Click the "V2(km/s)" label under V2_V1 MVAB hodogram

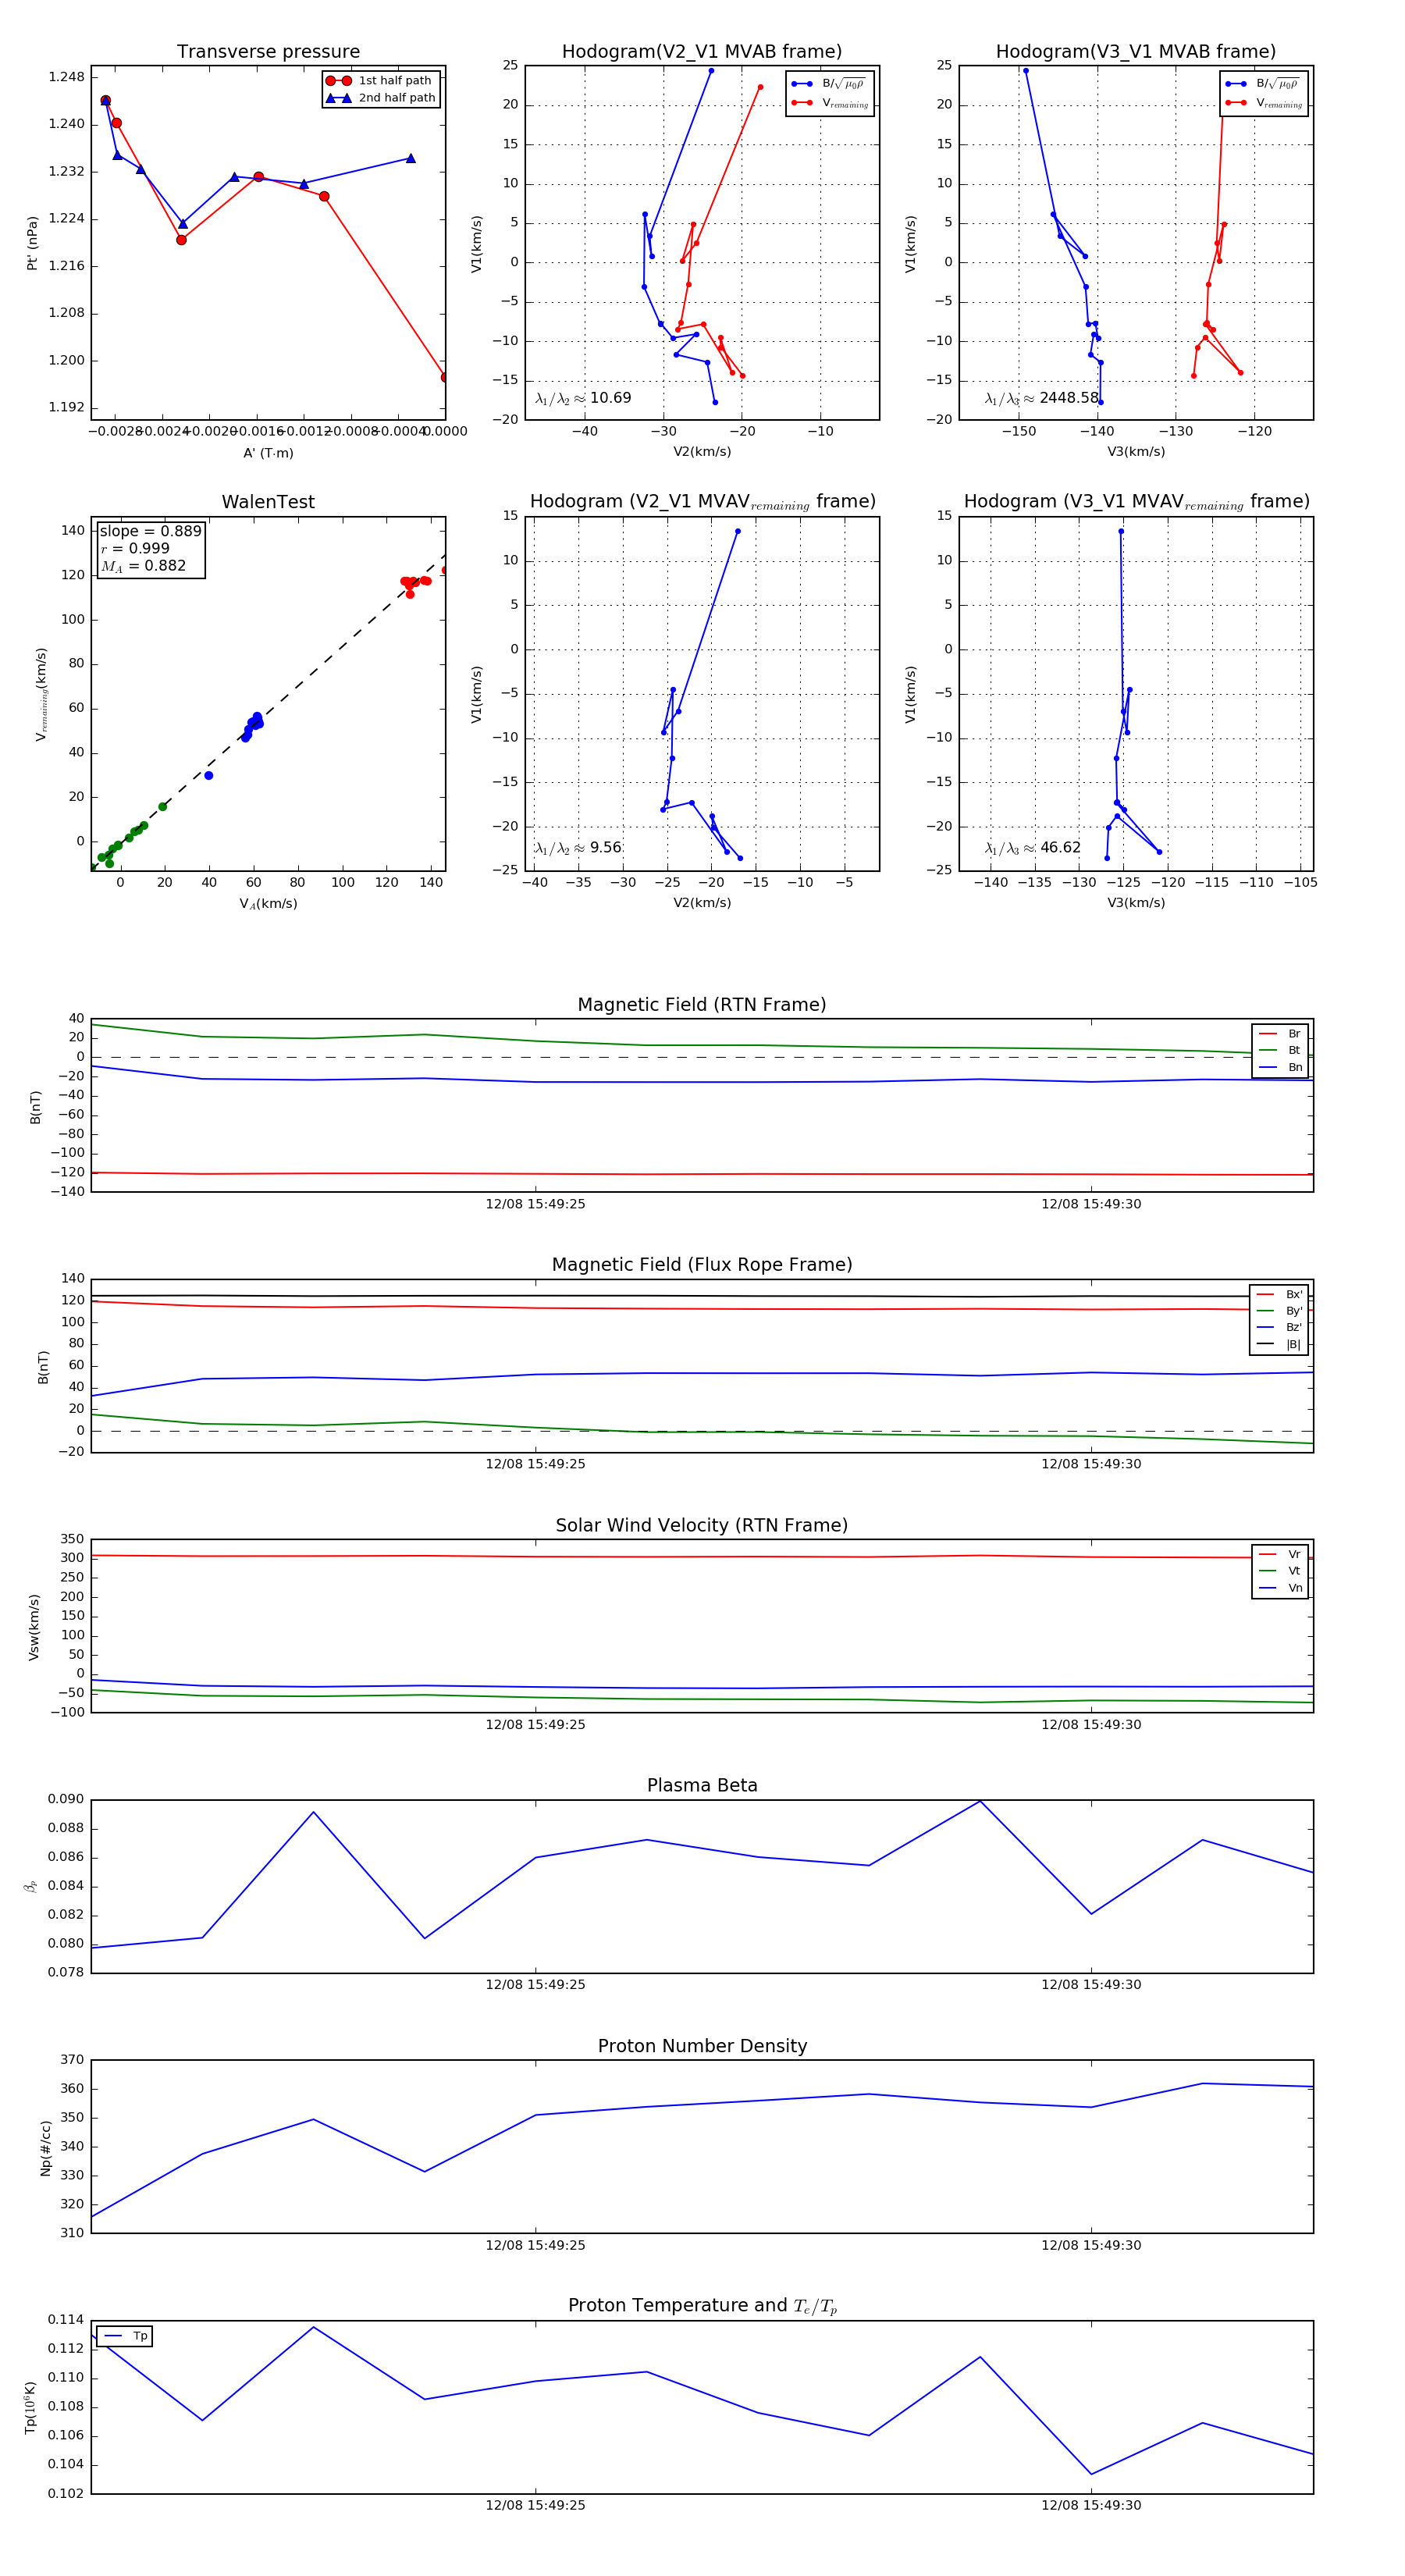pos(702,452)
